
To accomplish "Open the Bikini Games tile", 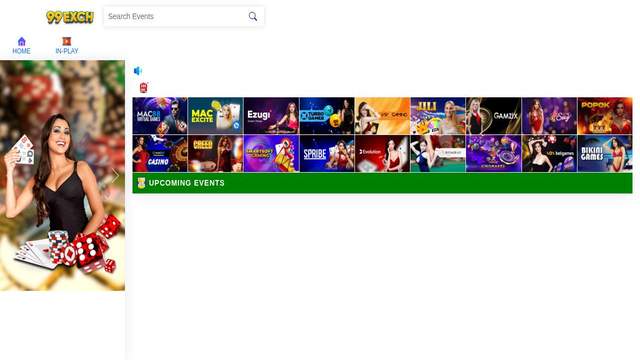I will 605,153.
